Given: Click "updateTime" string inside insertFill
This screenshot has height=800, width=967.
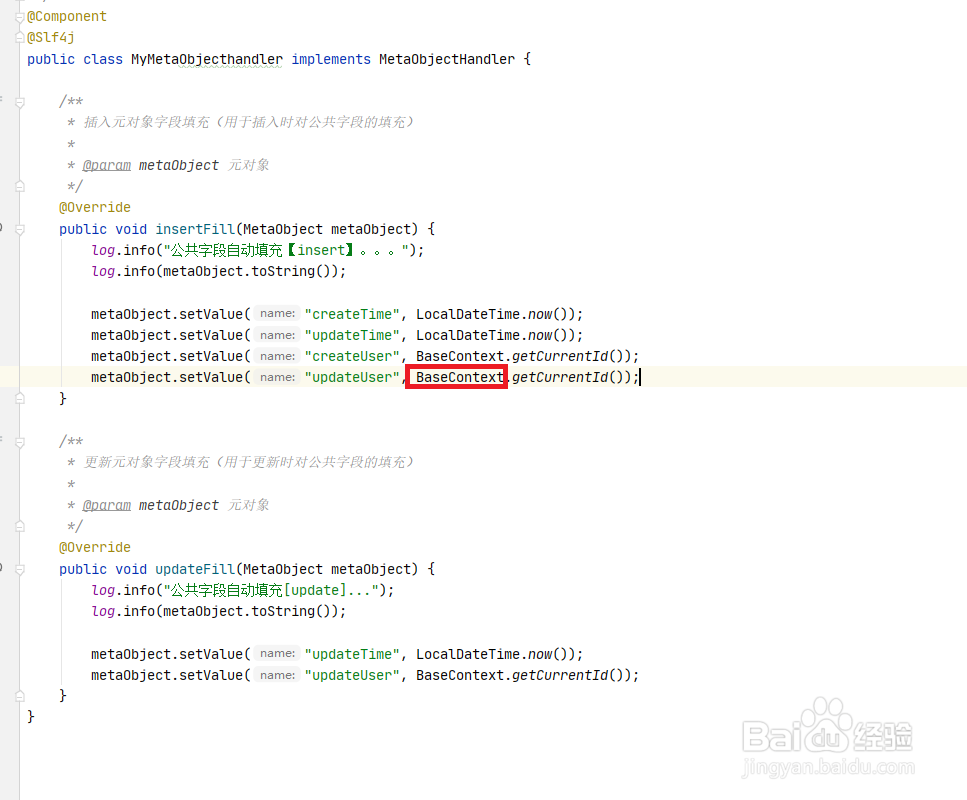Looking at the screenshot, I should pyautogui.click(x=352, y=336).
